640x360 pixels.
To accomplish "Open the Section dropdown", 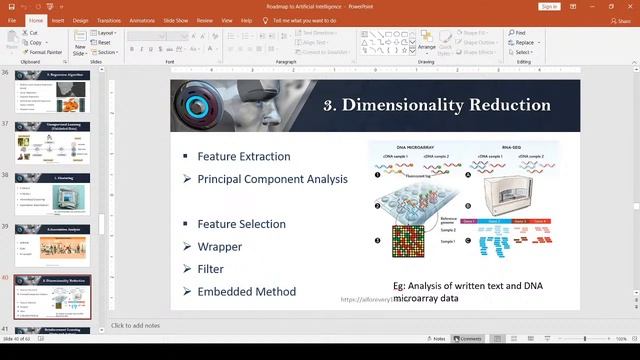I will point(104,52).
